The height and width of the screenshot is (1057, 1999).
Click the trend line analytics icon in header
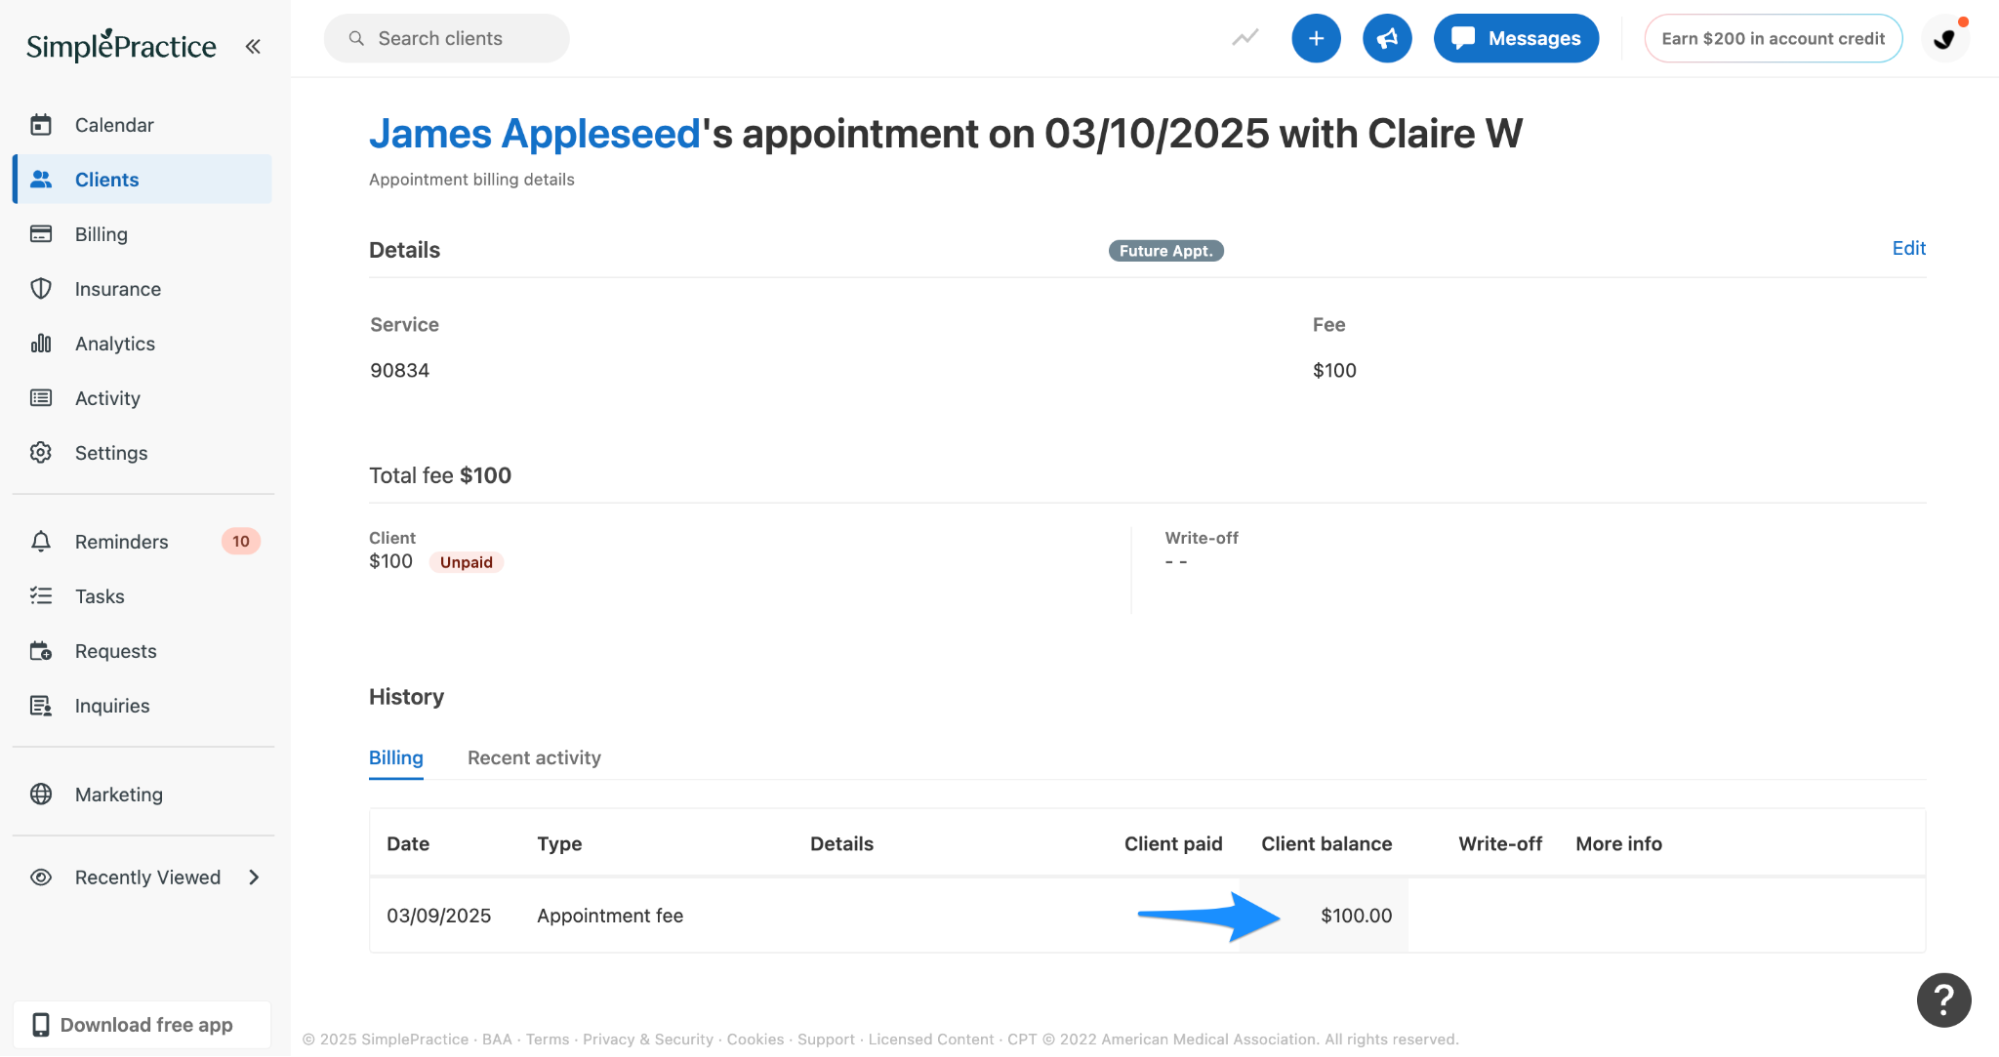(x=1245, y=38)
